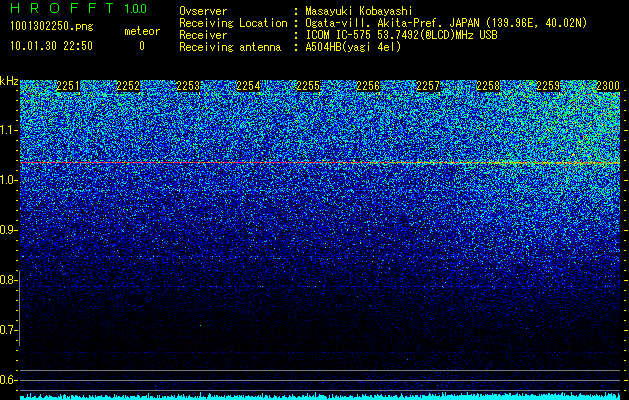This screenshot has width=629, height=400.
Task: Click the observer name Masayuki Kobayashi
Action: coord(359,11)
